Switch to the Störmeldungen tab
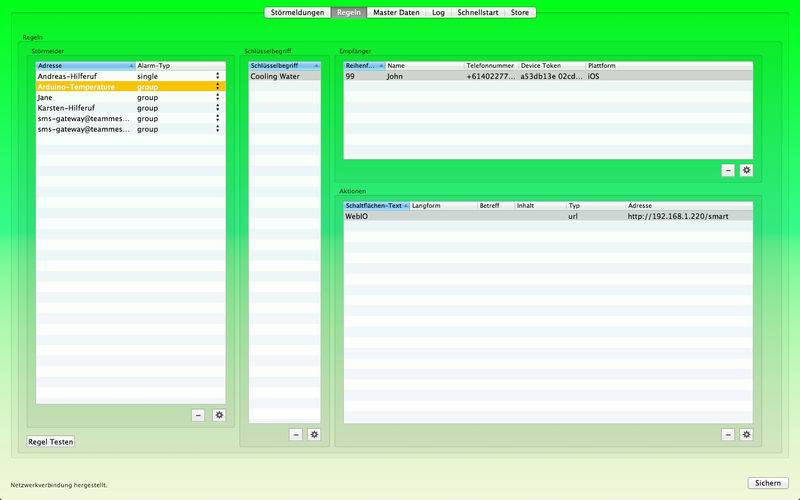This screenshot has width=800, height=500. pos(297,12)
